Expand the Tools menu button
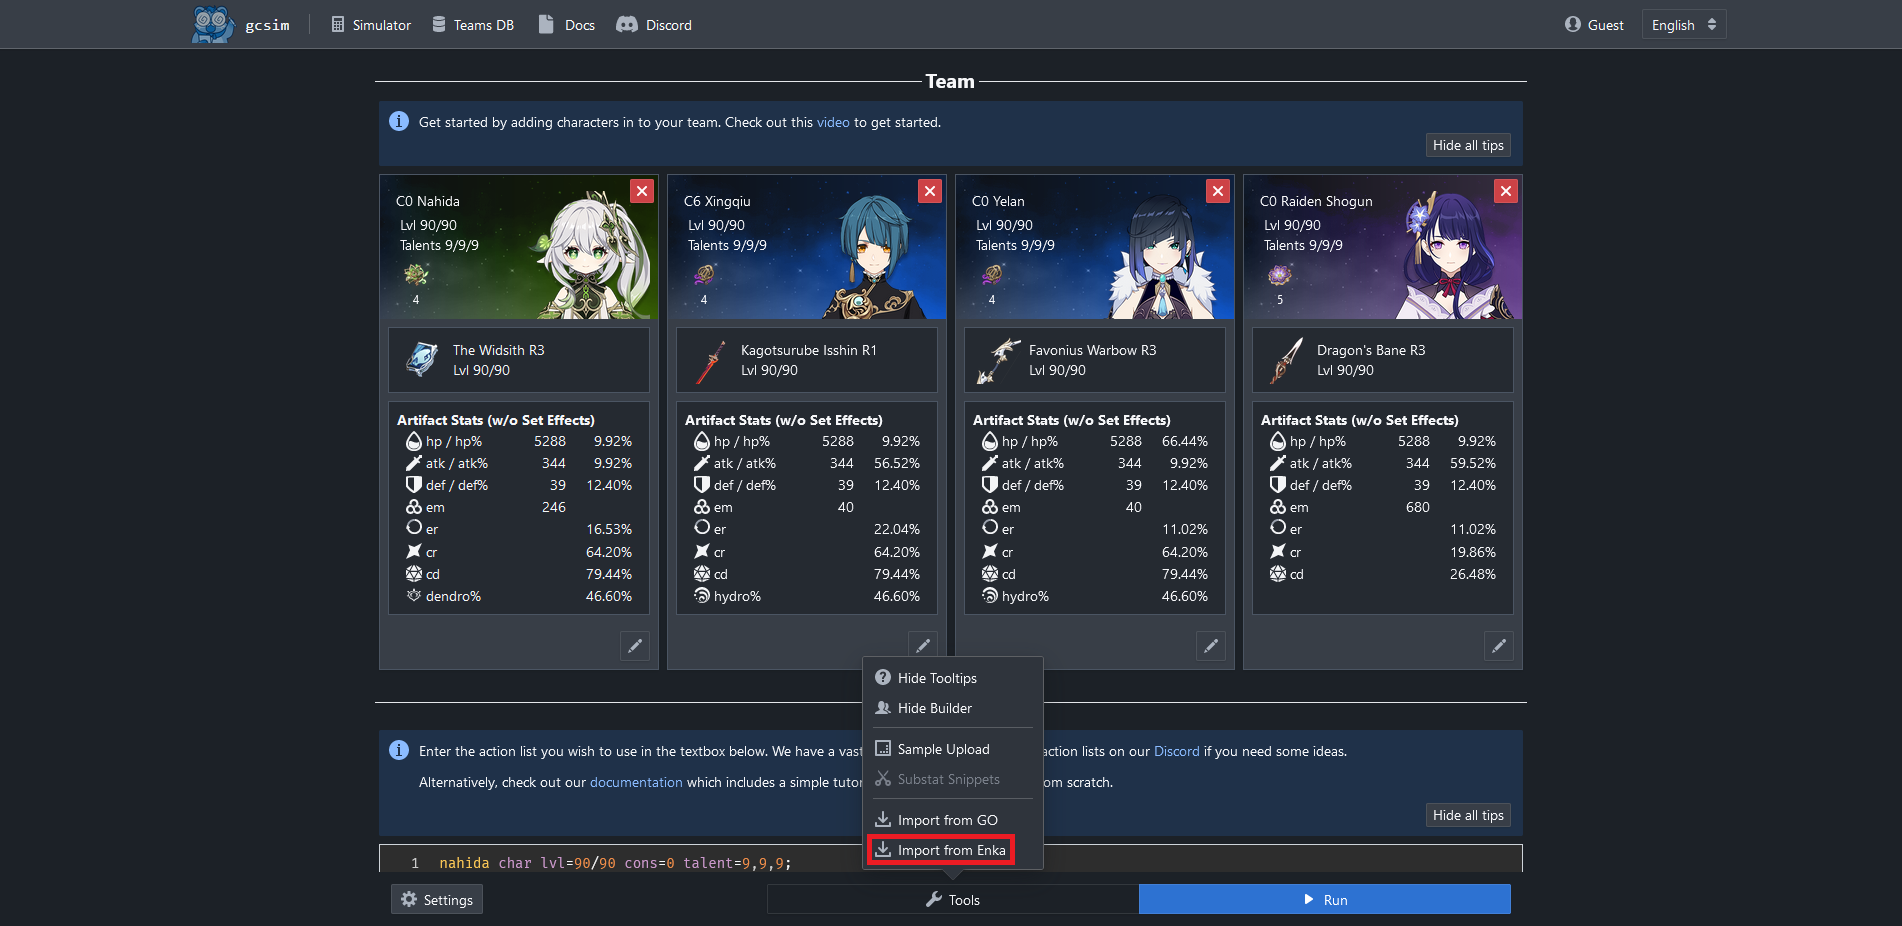 click(953, 900)
